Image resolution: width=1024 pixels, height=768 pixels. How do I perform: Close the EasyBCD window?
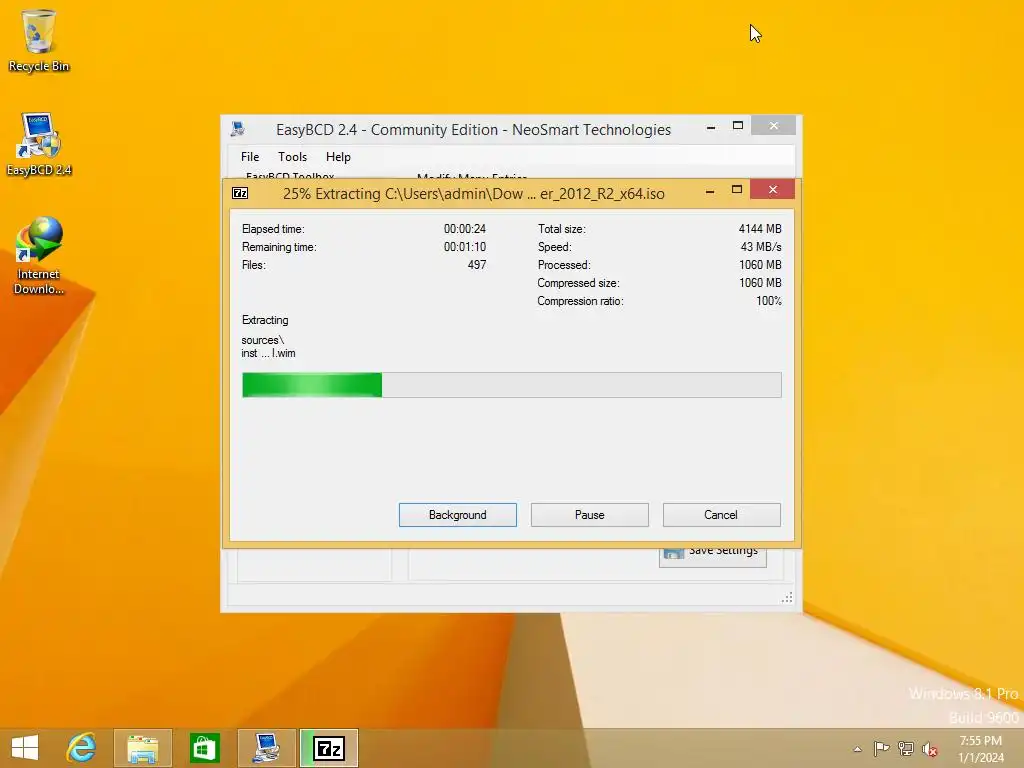pyautogui.click(x=773, y=125)
